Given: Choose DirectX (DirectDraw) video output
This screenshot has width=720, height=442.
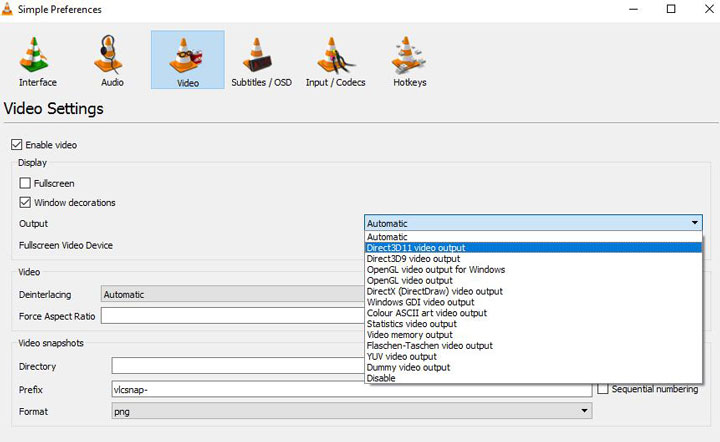Looking at the screenshot, I should (x=533, y=291).
